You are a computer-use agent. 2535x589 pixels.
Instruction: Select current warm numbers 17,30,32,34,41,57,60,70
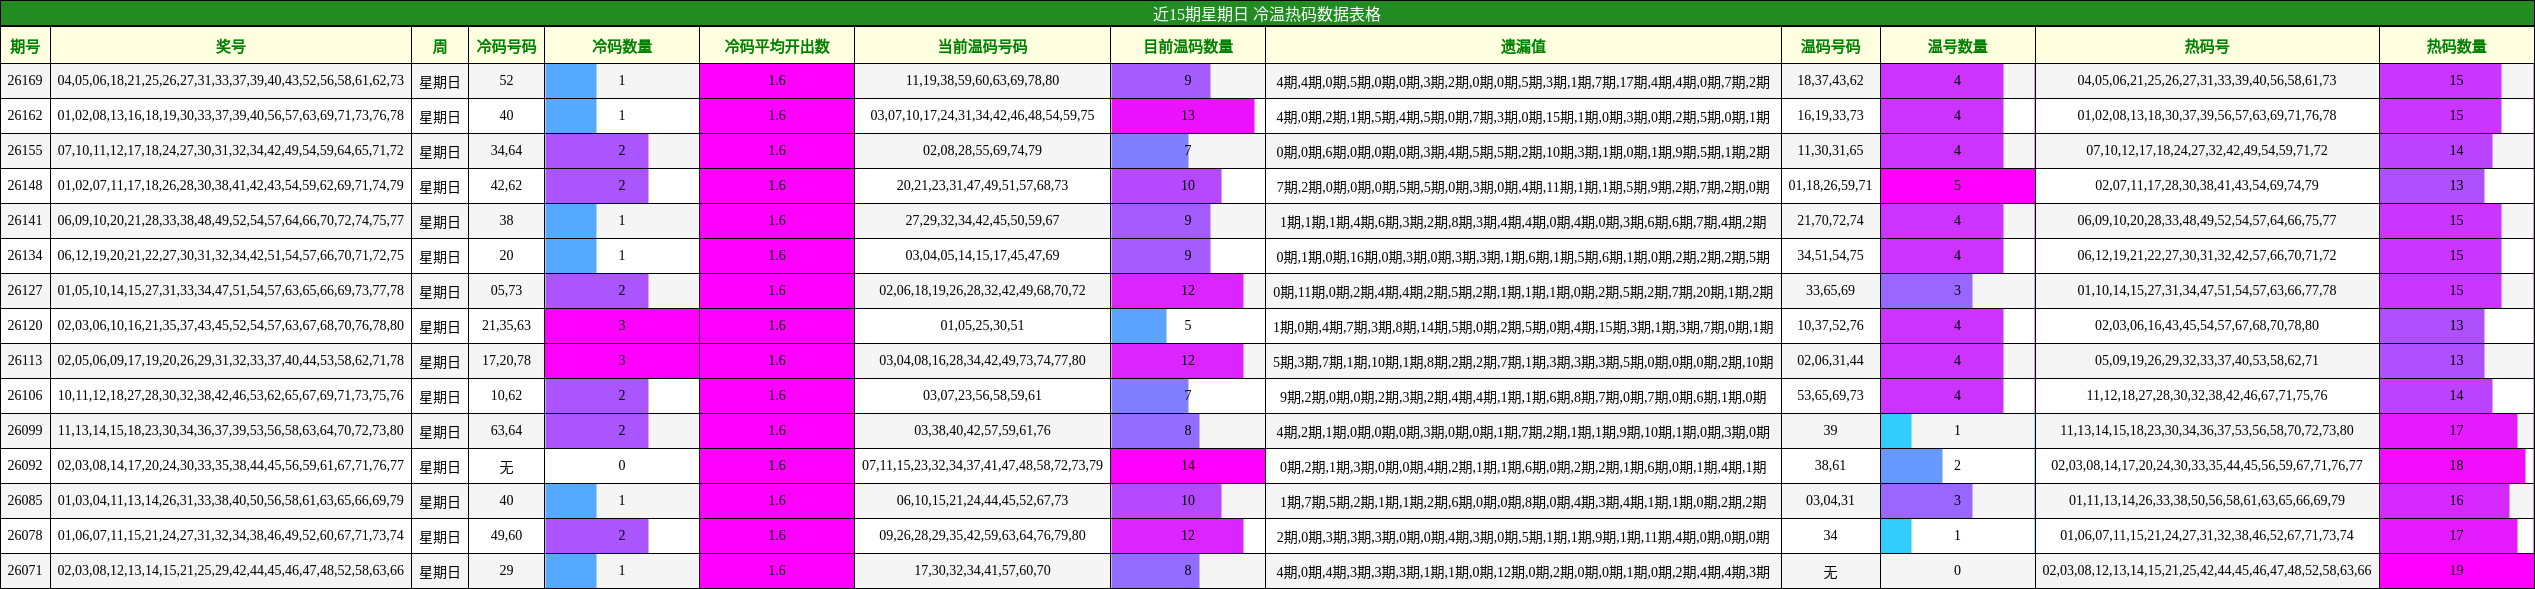click(x=982, y=571)
